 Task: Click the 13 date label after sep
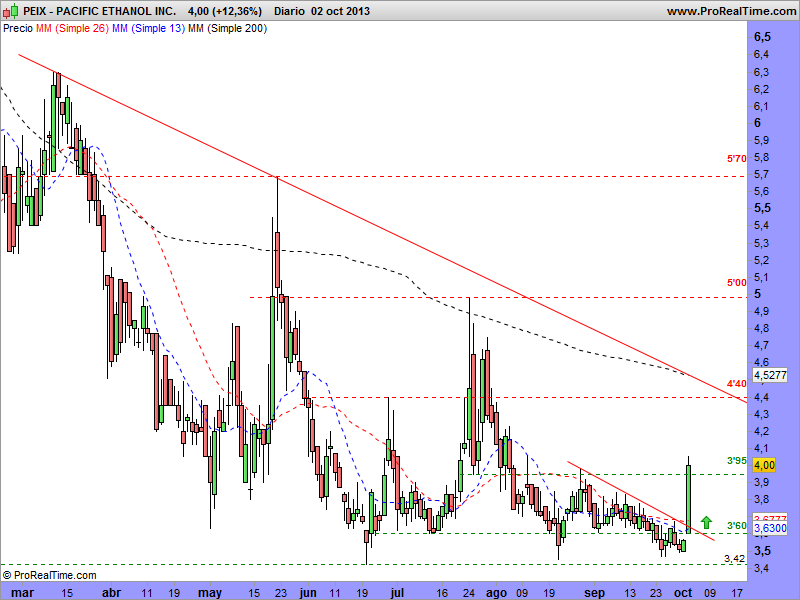pyautogui.click(x=630, y=592)
